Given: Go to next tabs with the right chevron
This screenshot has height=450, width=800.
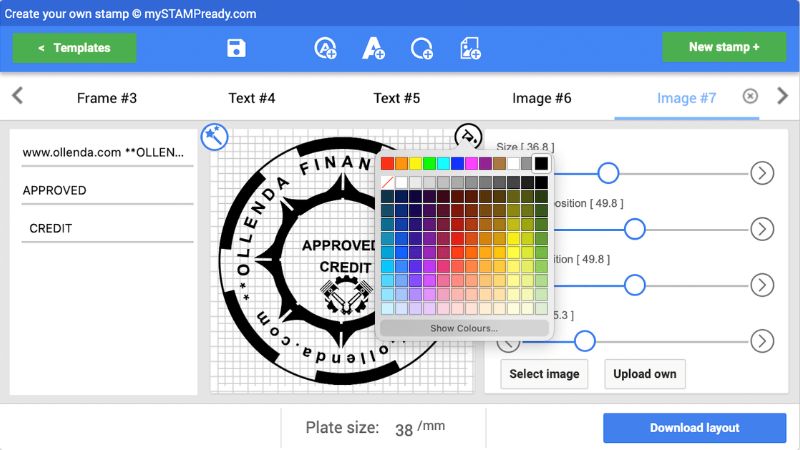Looking at the screenshot, I should 782,95.
